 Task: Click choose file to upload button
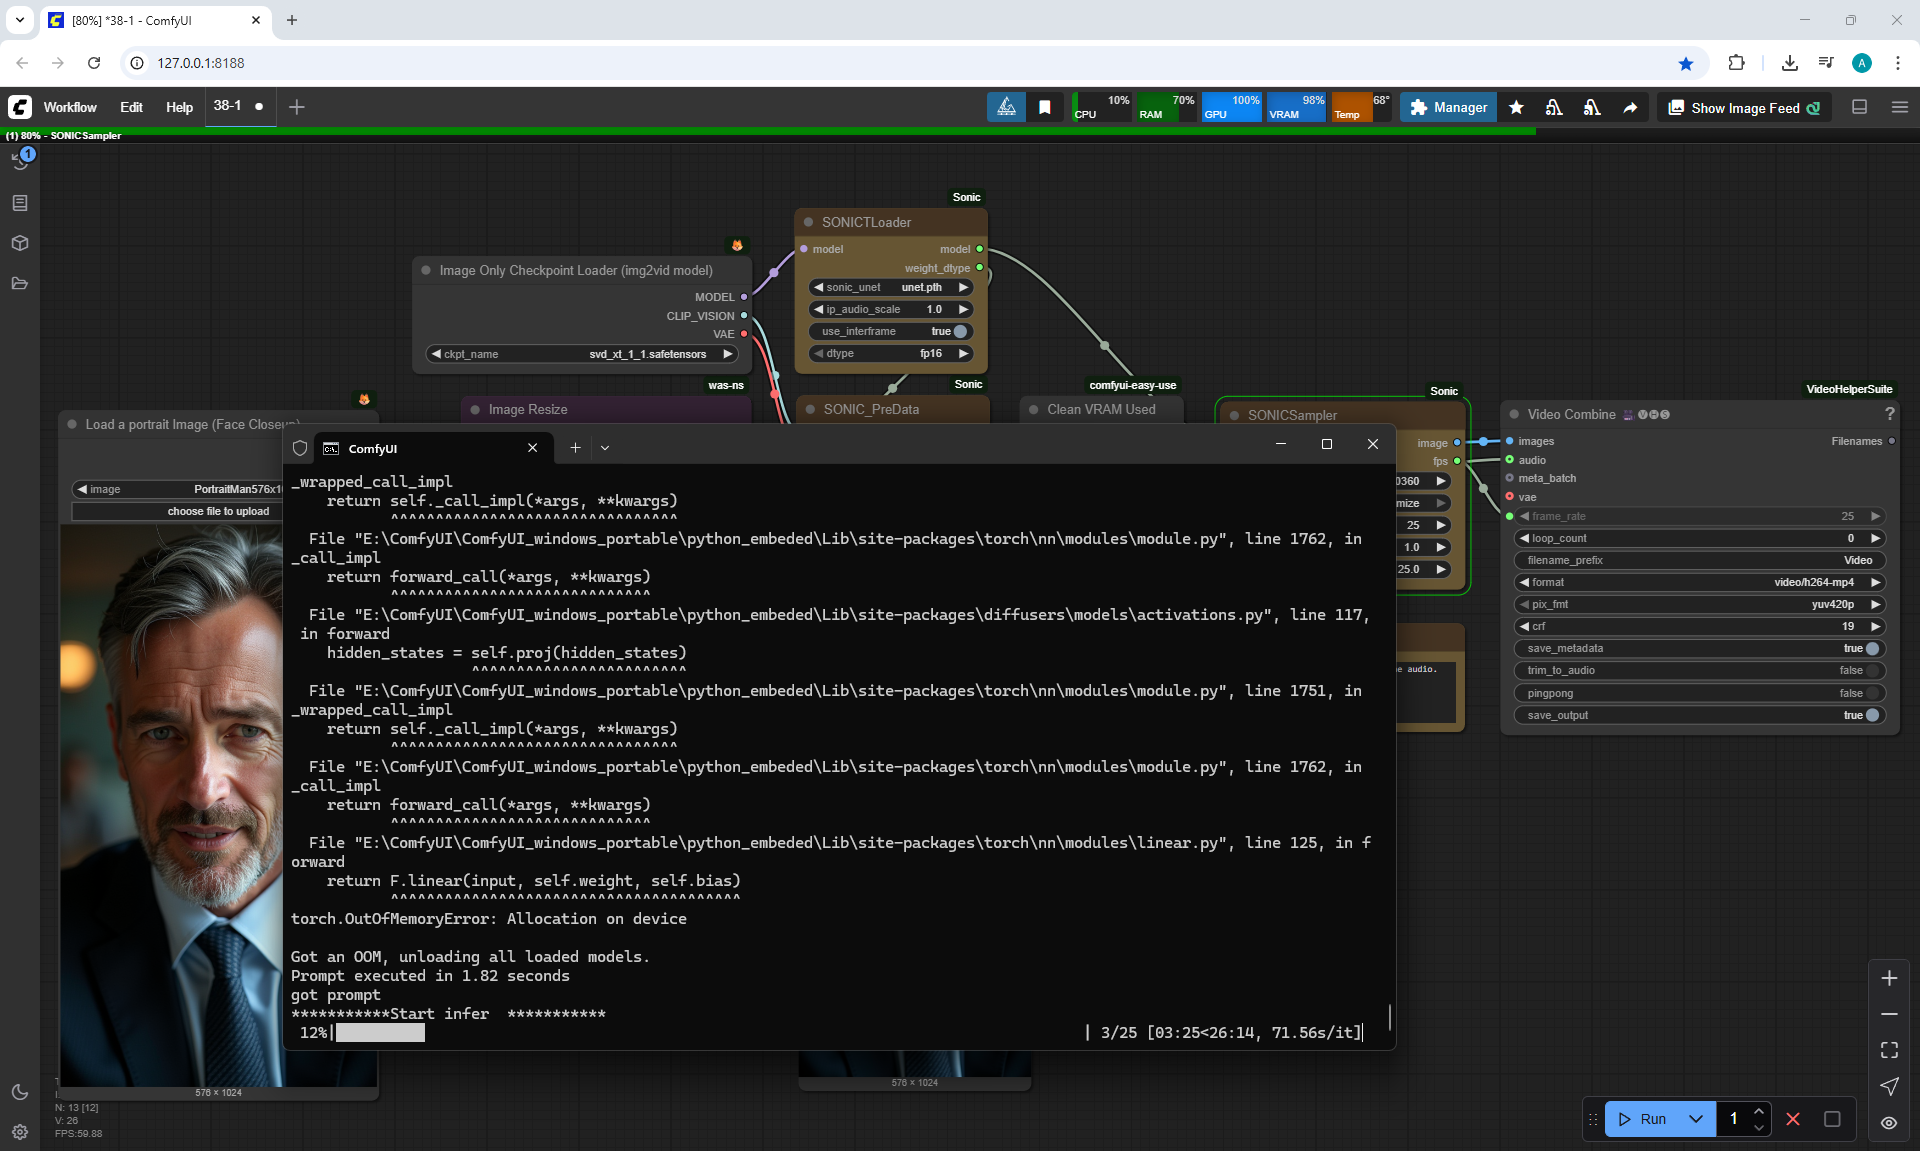(x=218, y=511)
